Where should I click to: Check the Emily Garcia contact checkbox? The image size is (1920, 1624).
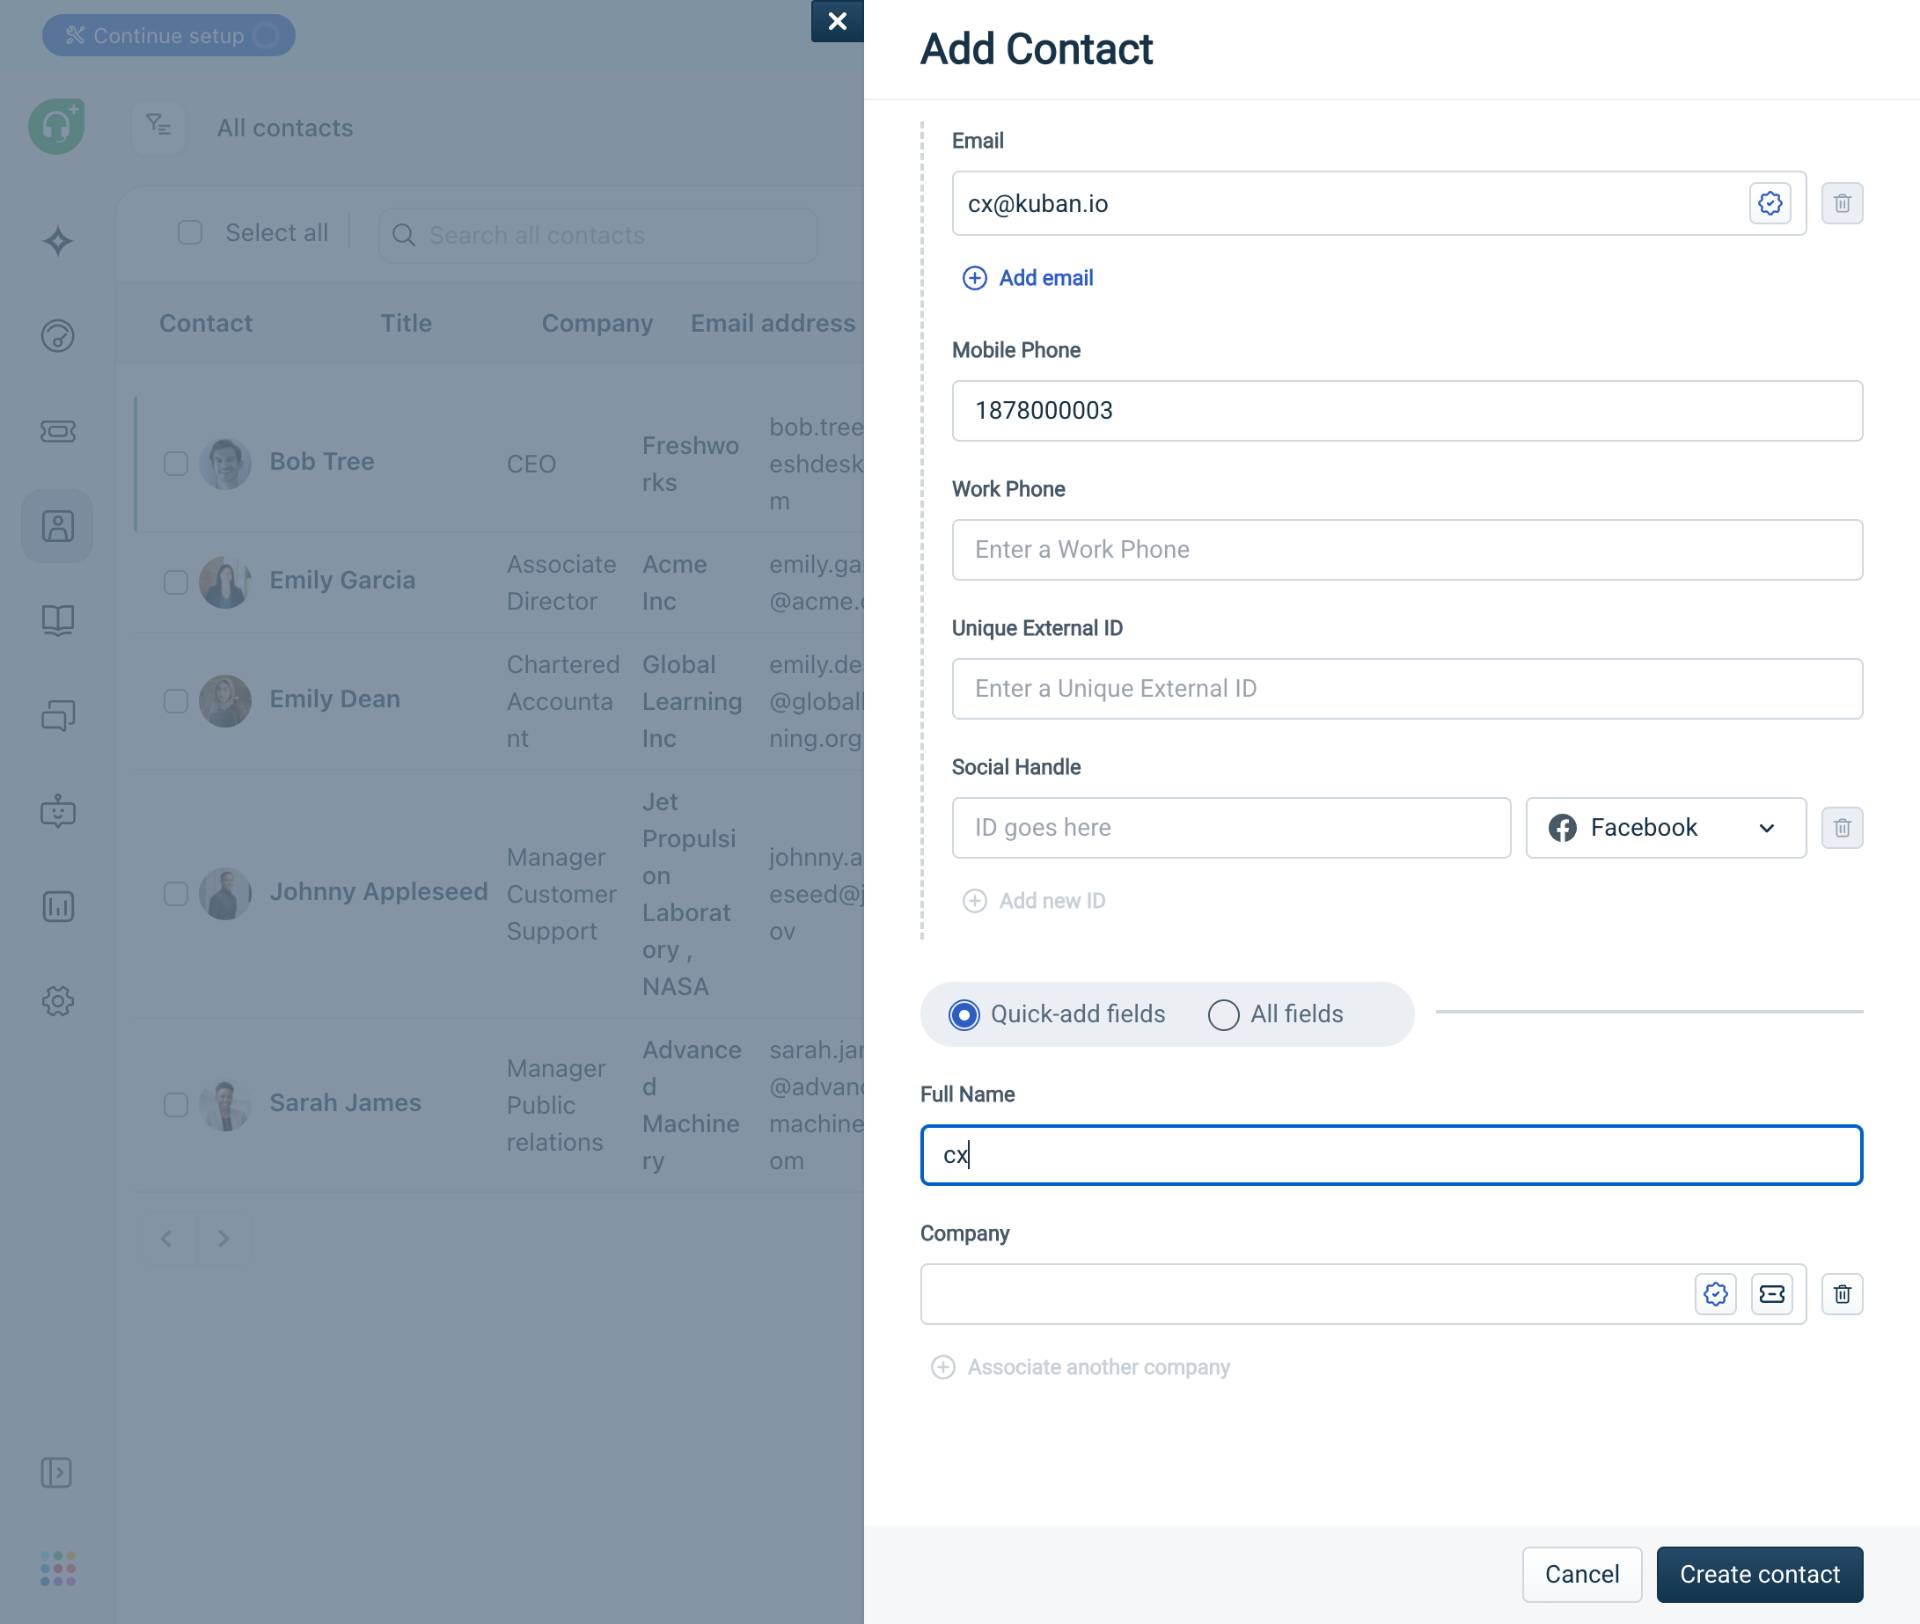[176, 582]
